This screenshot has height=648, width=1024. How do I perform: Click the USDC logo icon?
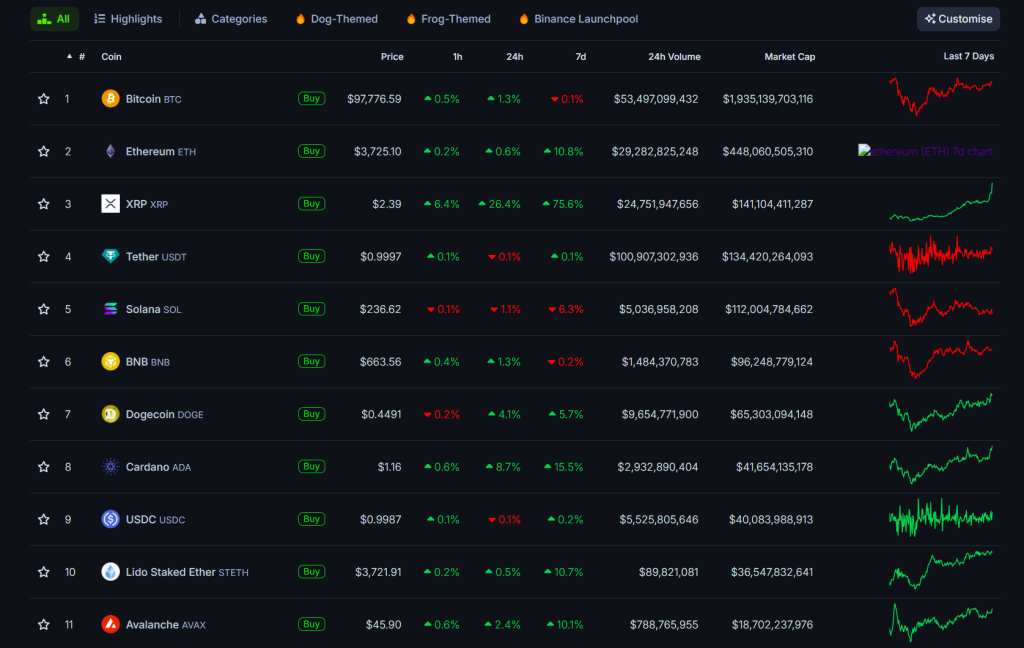pyautogui.click(x=110, y=519)
